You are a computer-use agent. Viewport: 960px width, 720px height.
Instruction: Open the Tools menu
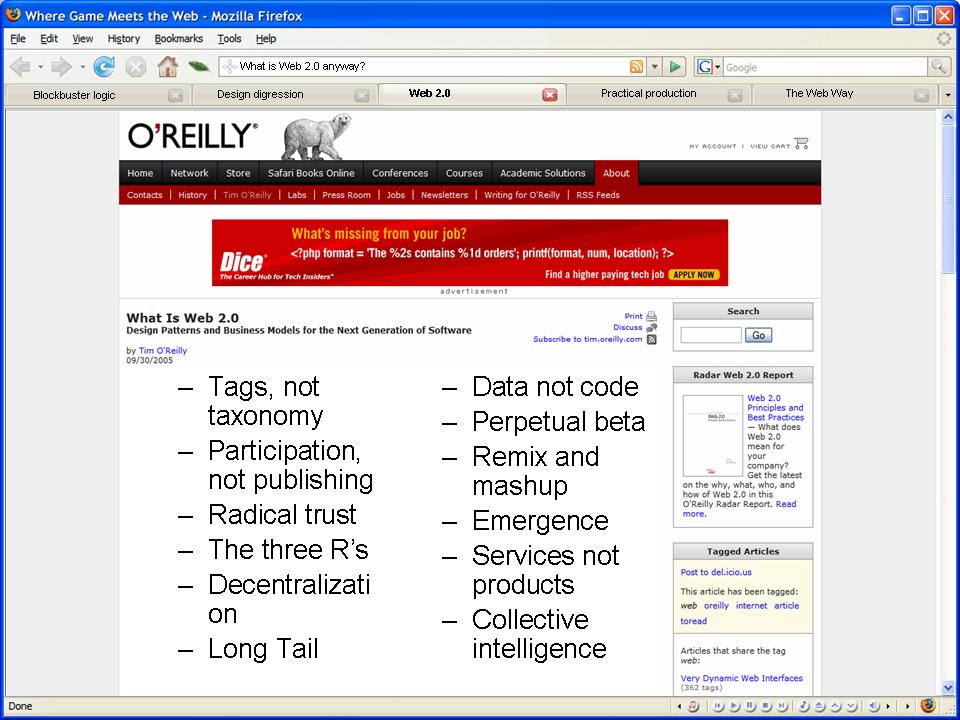[x=229, y=39]
